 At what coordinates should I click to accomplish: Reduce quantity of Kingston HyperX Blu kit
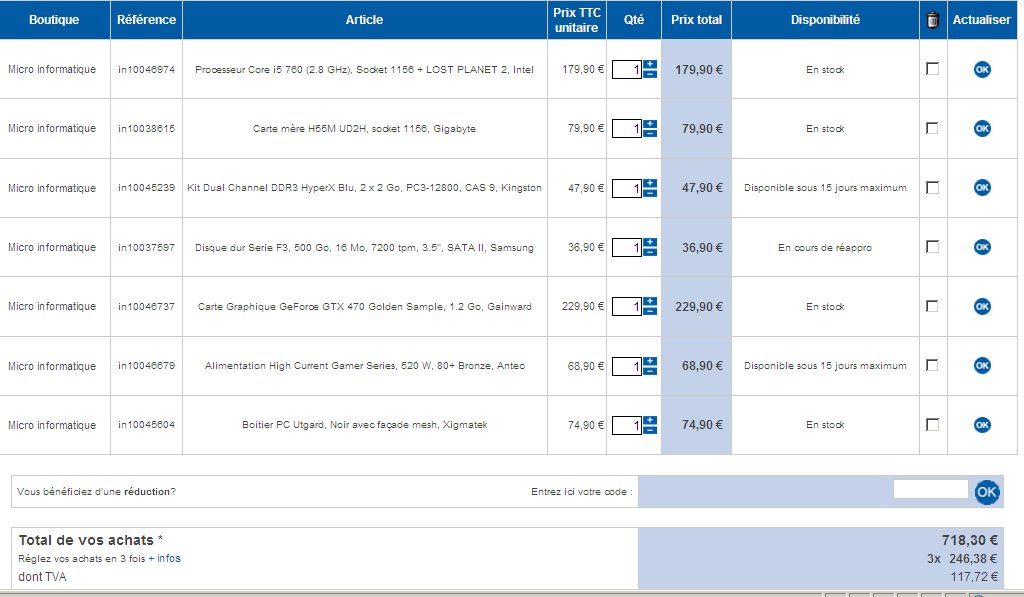(650, 192)
